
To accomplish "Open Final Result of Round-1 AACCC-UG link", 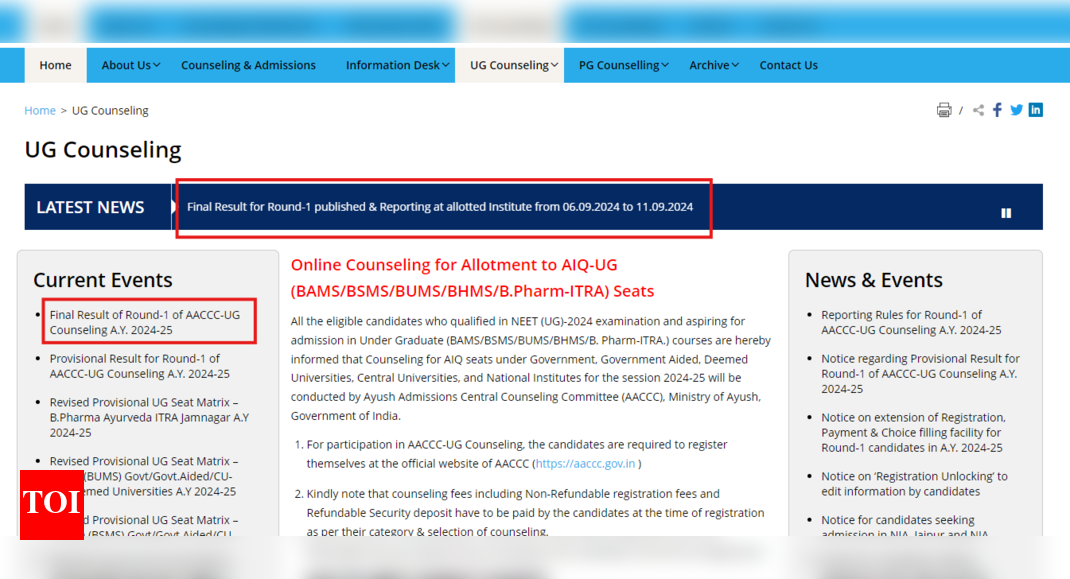I will [x=145, y=322].
